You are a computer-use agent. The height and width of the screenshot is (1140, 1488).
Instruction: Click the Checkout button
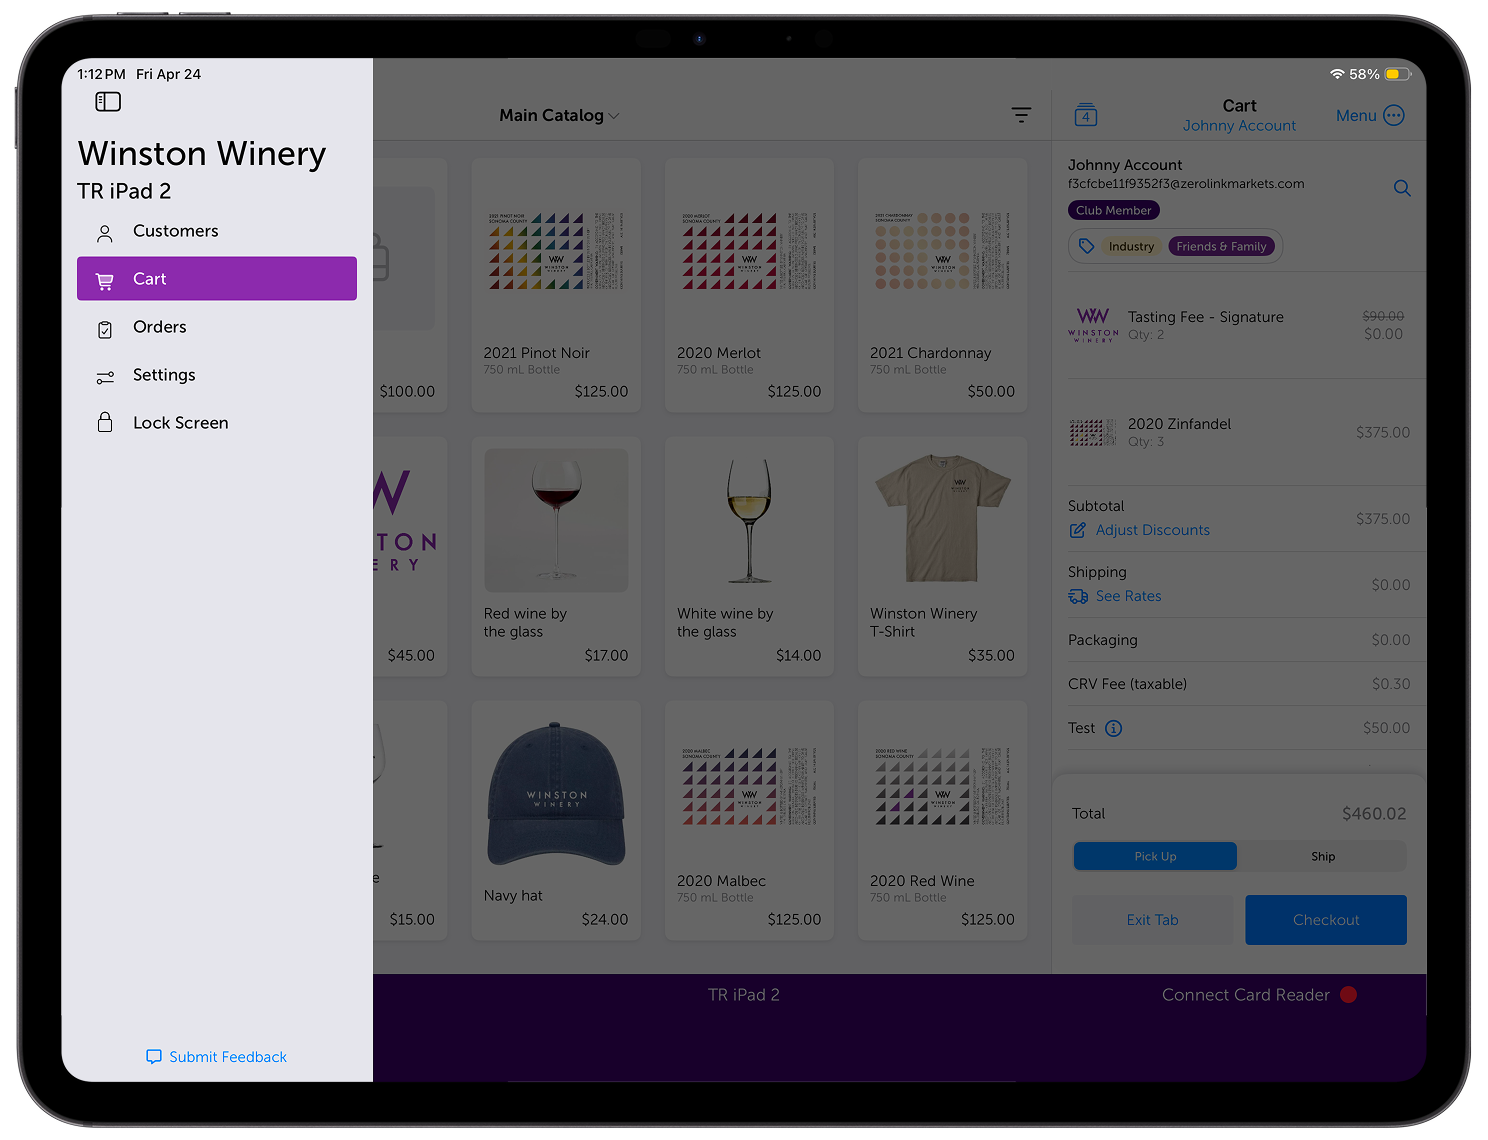point(1326,920)
